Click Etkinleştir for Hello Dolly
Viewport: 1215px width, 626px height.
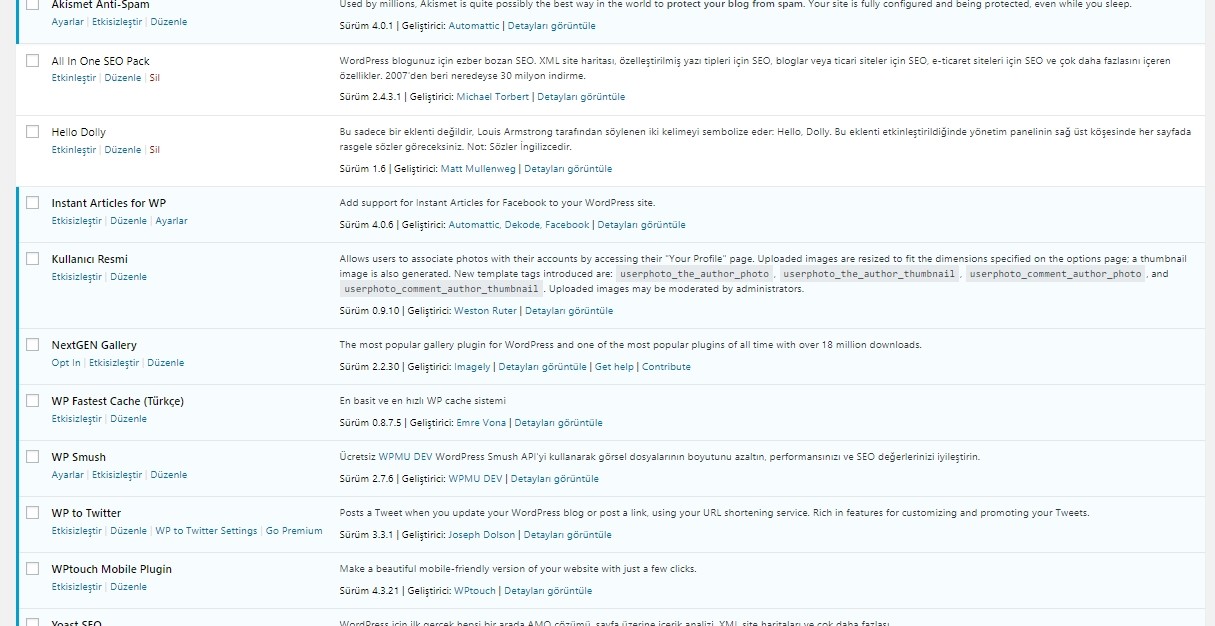tap(74, 150)
